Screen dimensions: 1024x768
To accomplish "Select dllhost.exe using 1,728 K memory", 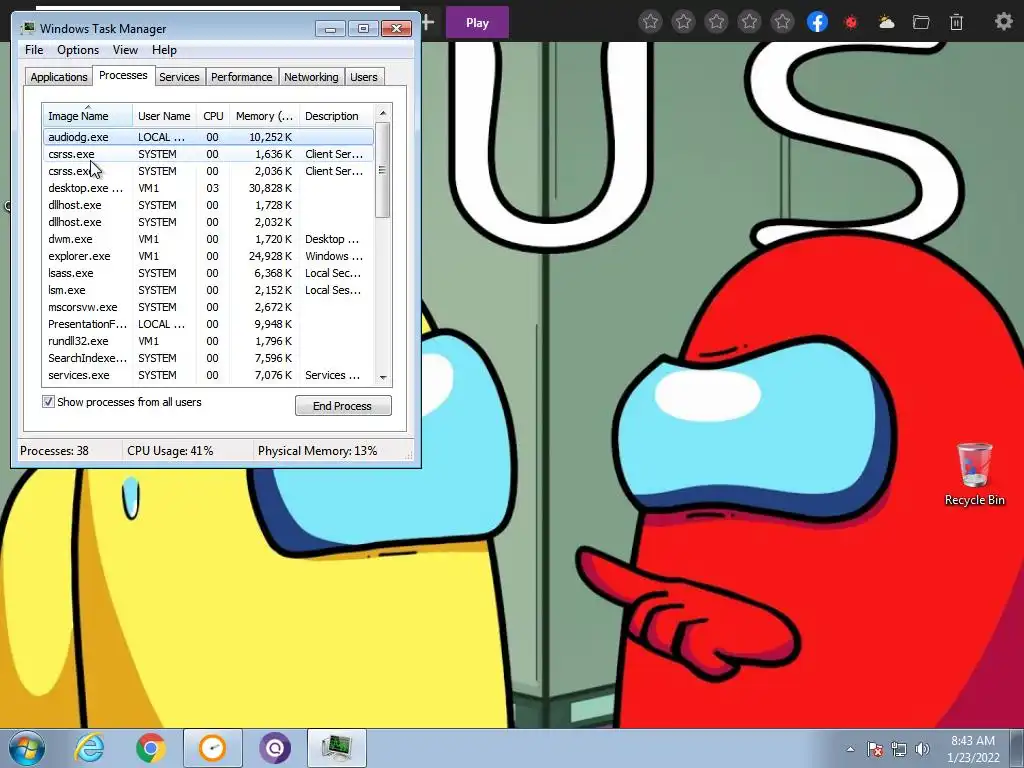I will (x=208, y=205).
